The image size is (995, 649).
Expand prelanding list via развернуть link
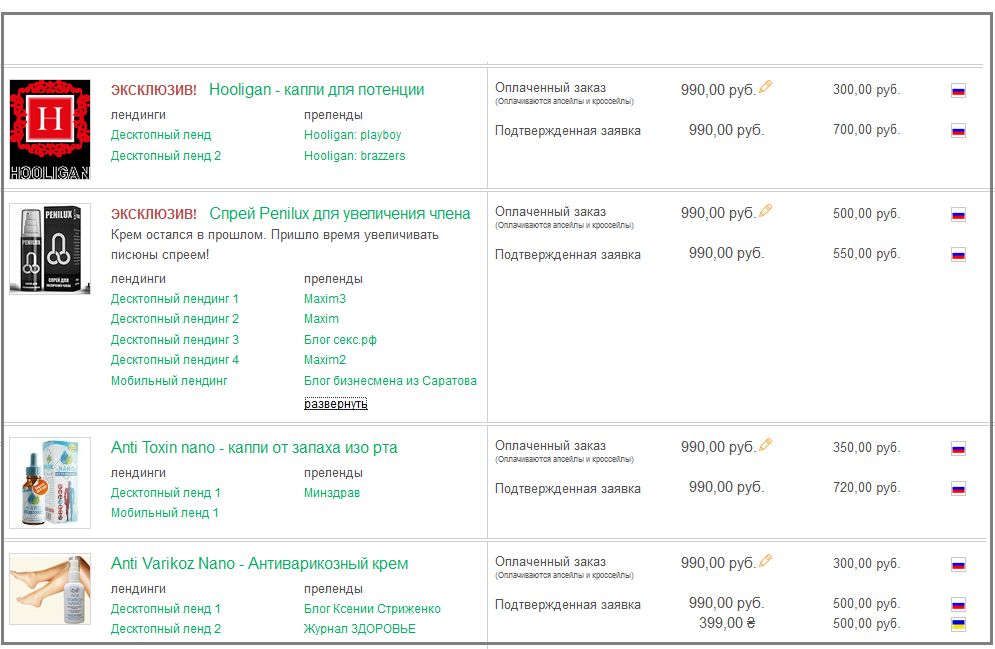(x=335, y=404)
